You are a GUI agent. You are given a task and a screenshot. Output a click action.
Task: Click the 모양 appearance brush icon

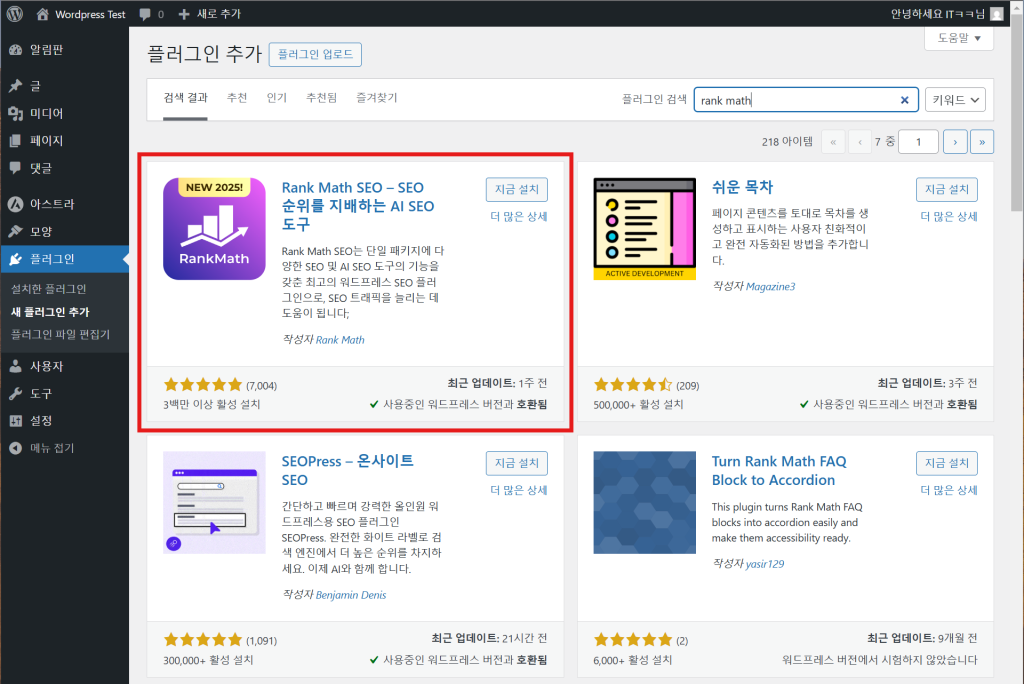tap(16, 231)
